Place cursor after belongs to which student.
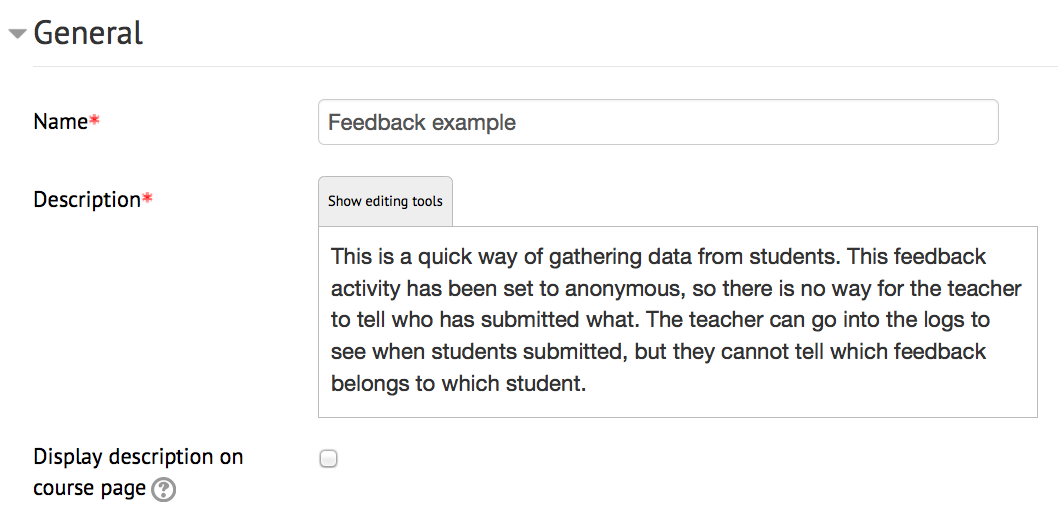Viewport: 1058px width, 516px height. coord(587,384)
